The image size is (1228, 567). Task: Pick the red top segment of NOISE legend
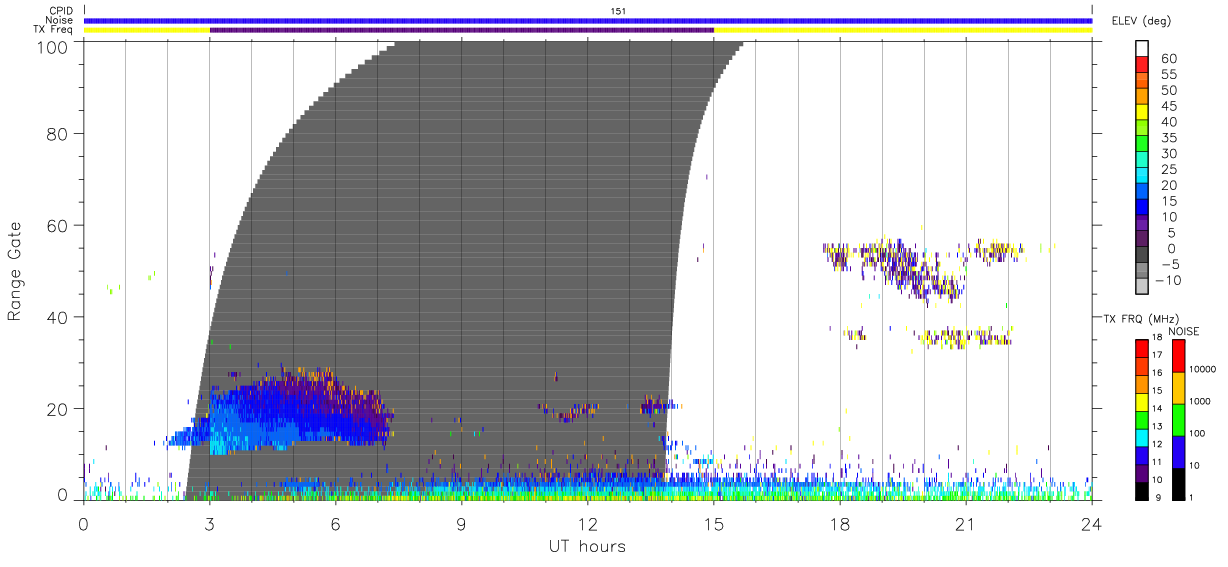(1178, 356)
